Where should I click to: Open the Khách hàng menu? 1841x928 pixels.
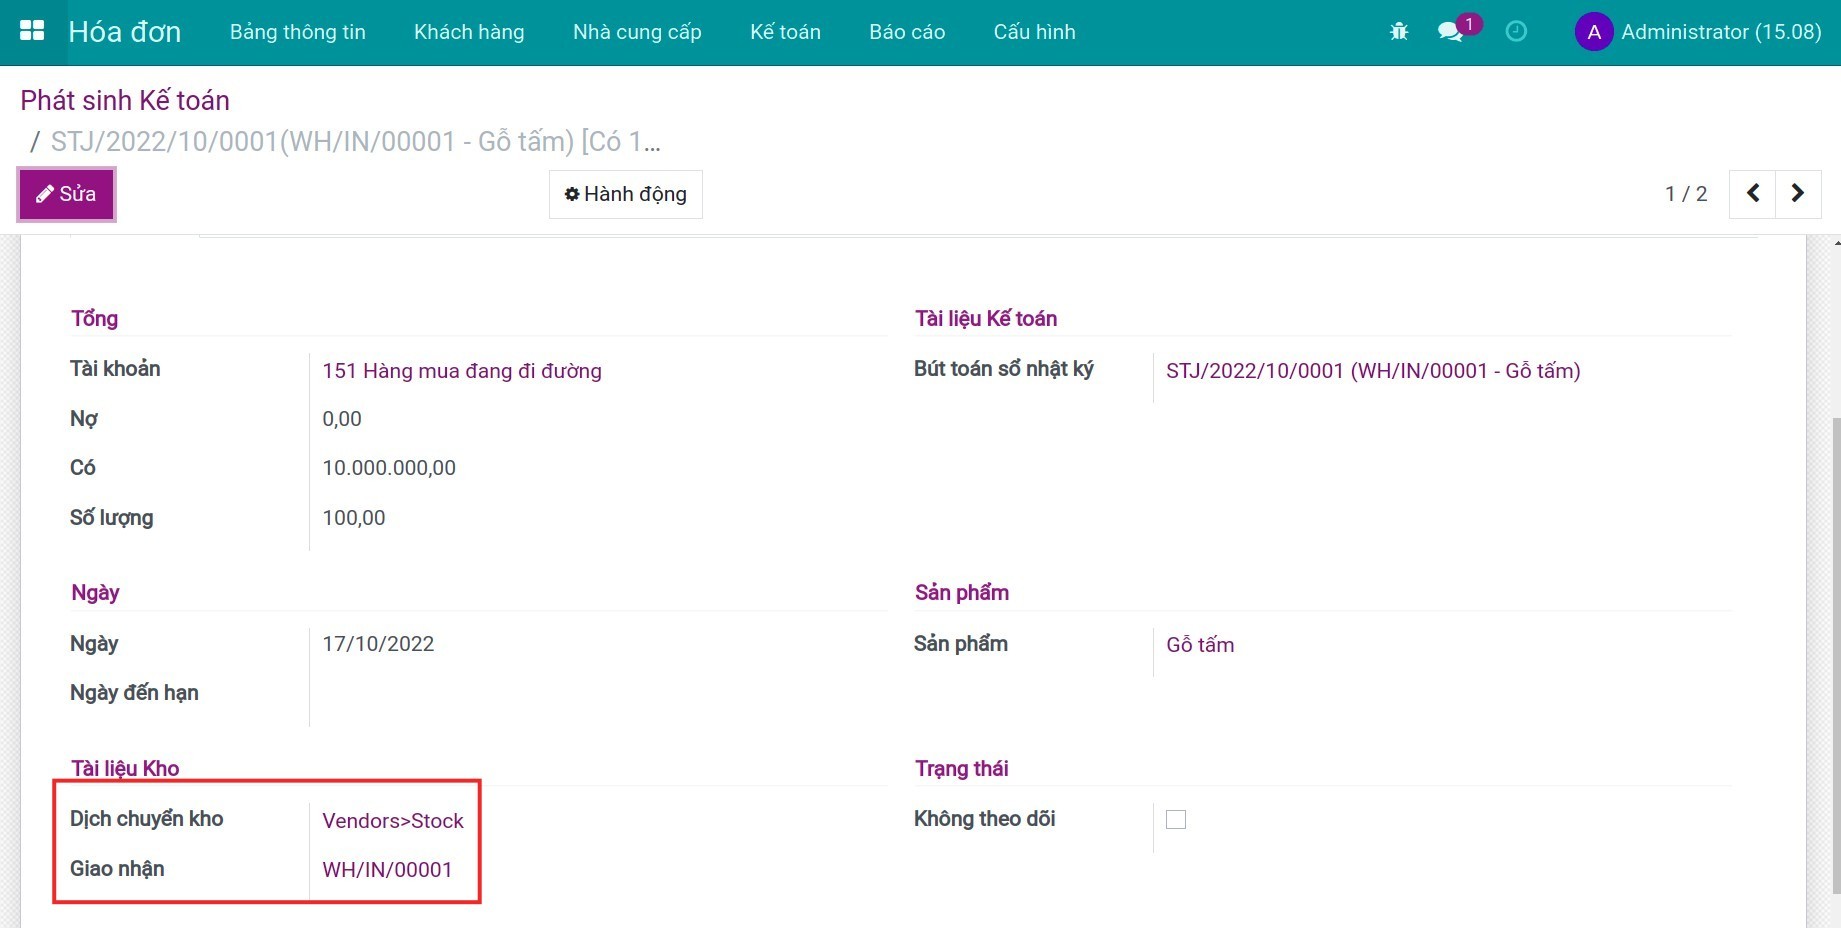[469, 32]
